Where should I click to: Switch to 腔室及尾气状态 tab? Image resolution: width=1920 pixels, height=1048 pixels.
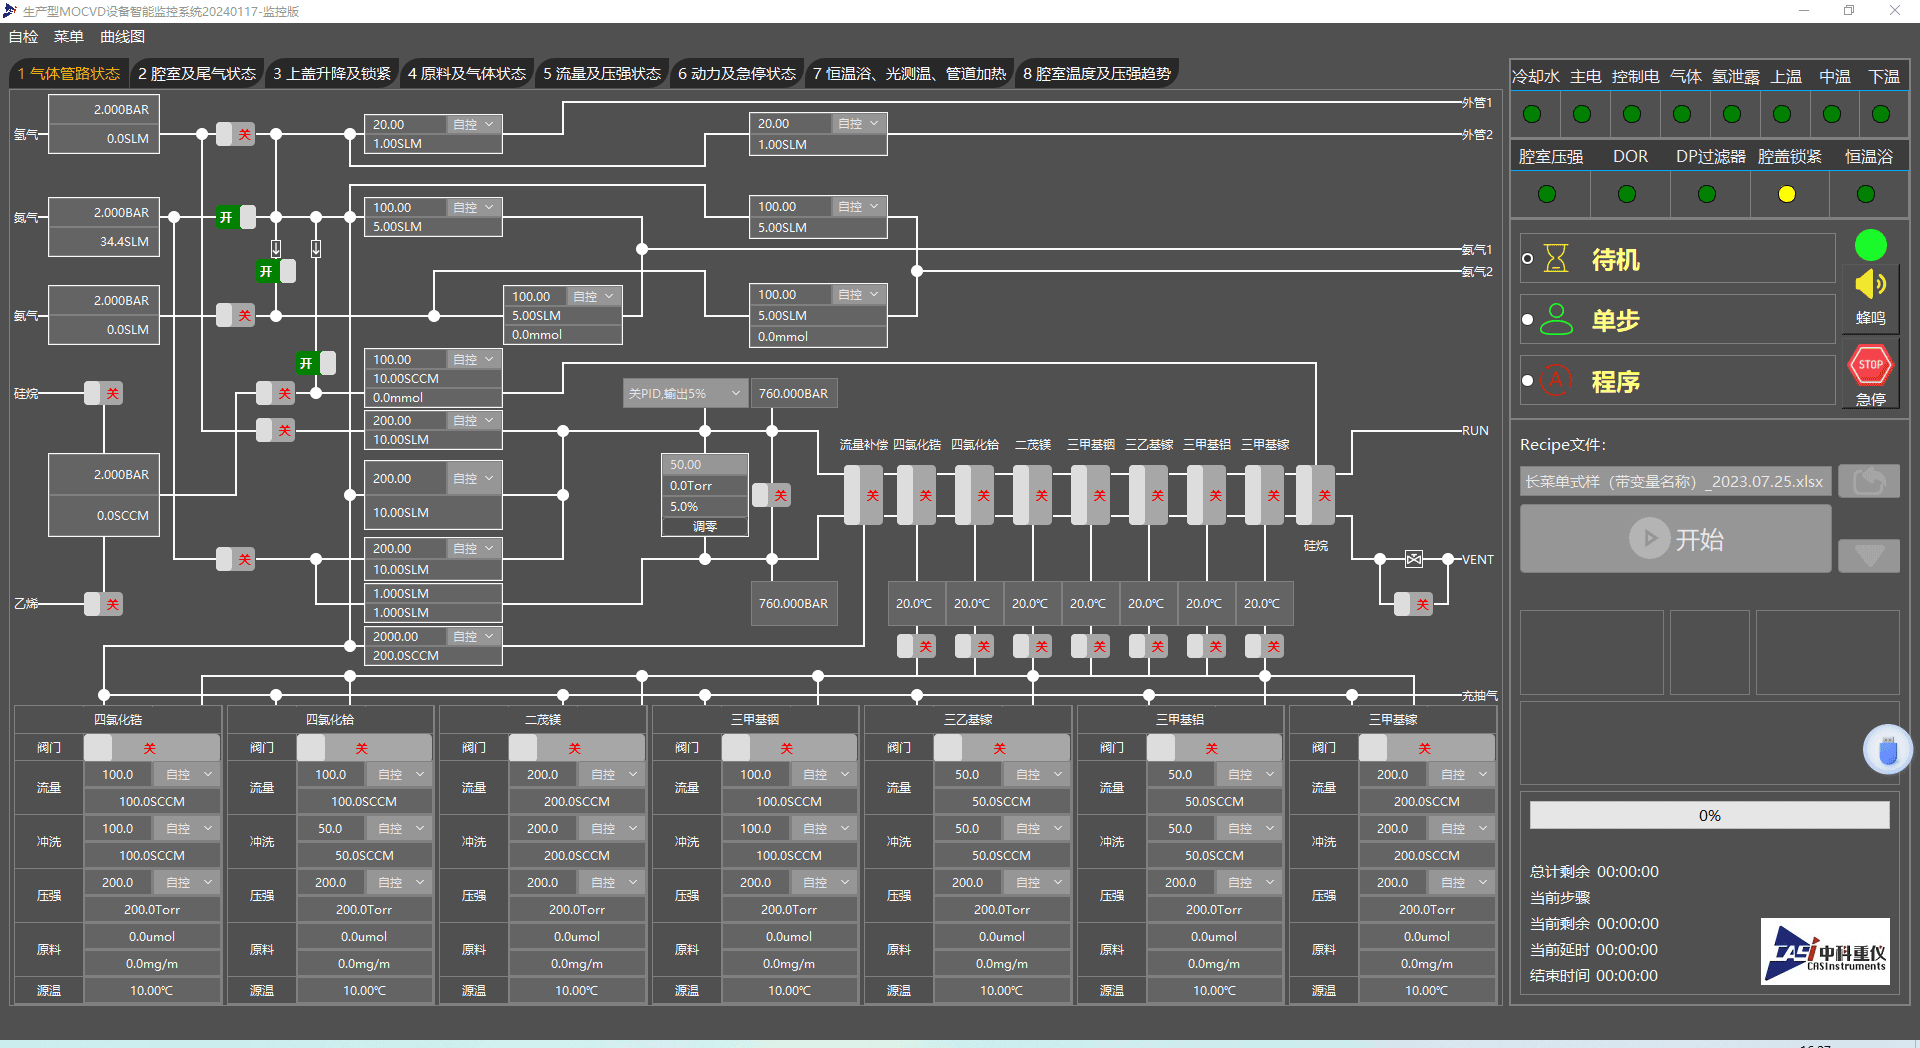tap(197, 74)
